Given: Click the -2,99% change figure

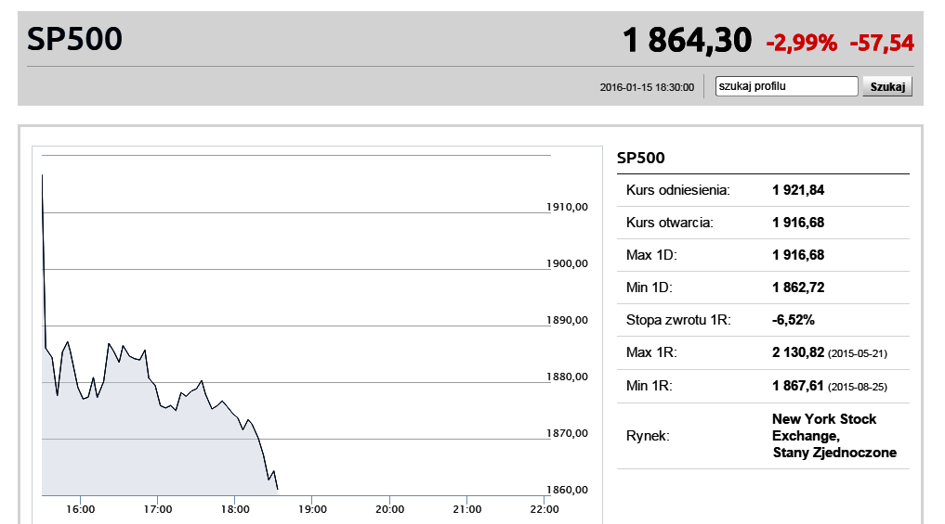Looking at the screenshot, I should (x=802, y=43).
